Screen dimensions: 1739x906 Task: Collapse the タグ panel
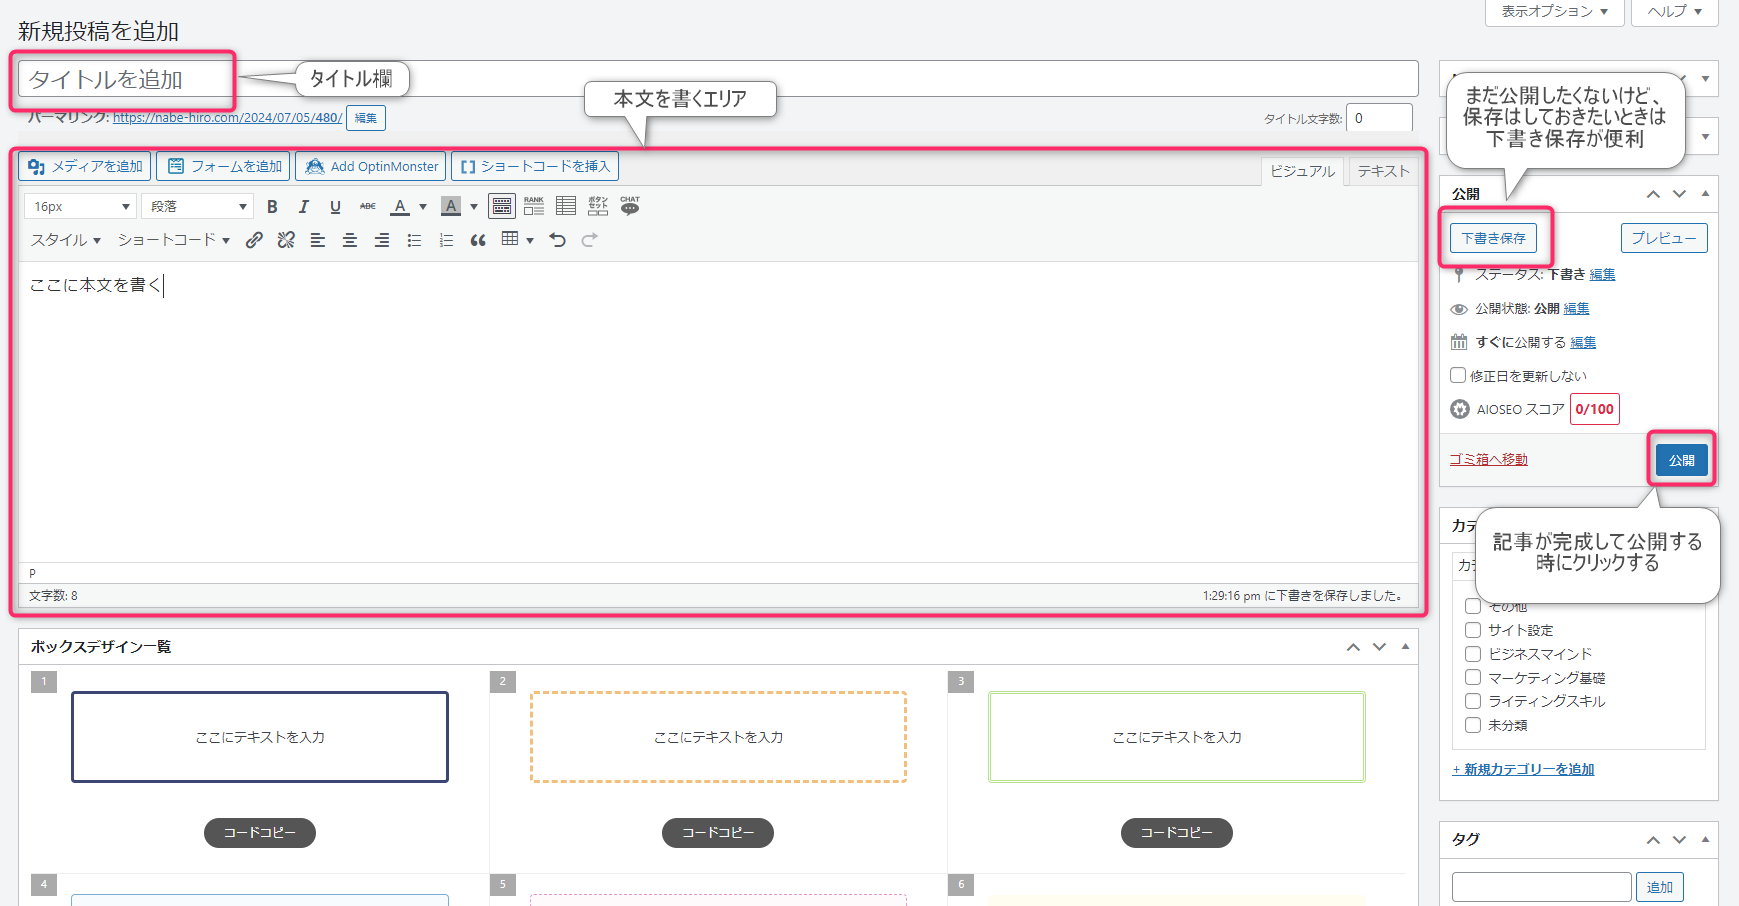(1705, 840)
